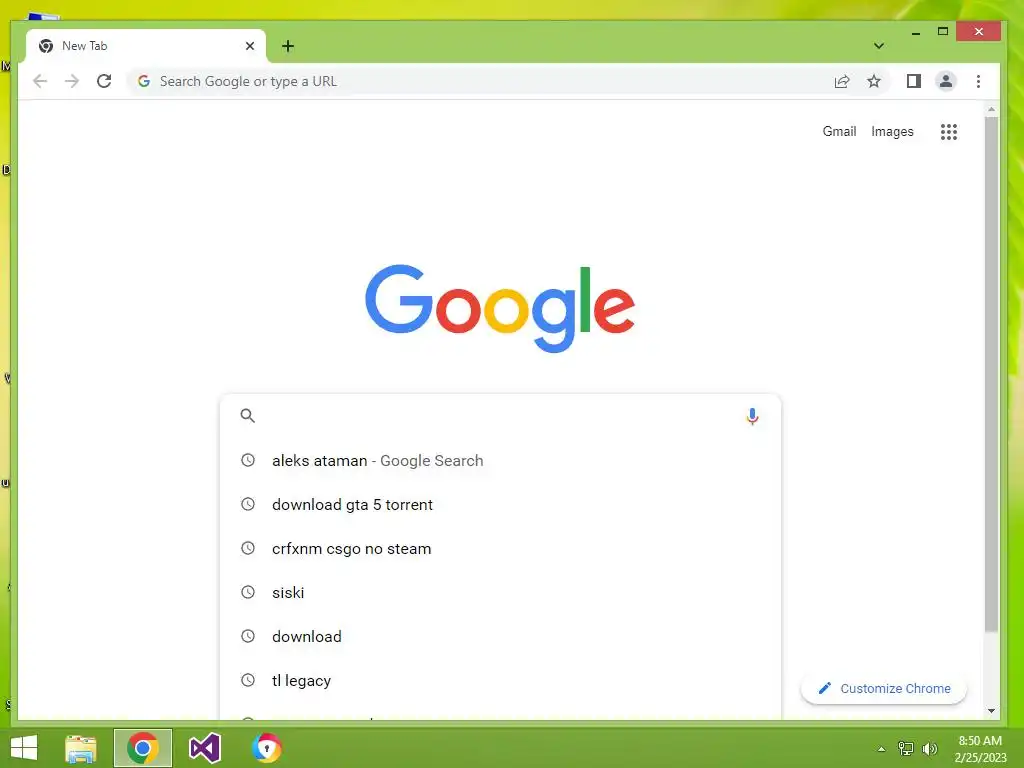Open the Windows Start button
Screen dimensions: 1024x768
(24, 748)
